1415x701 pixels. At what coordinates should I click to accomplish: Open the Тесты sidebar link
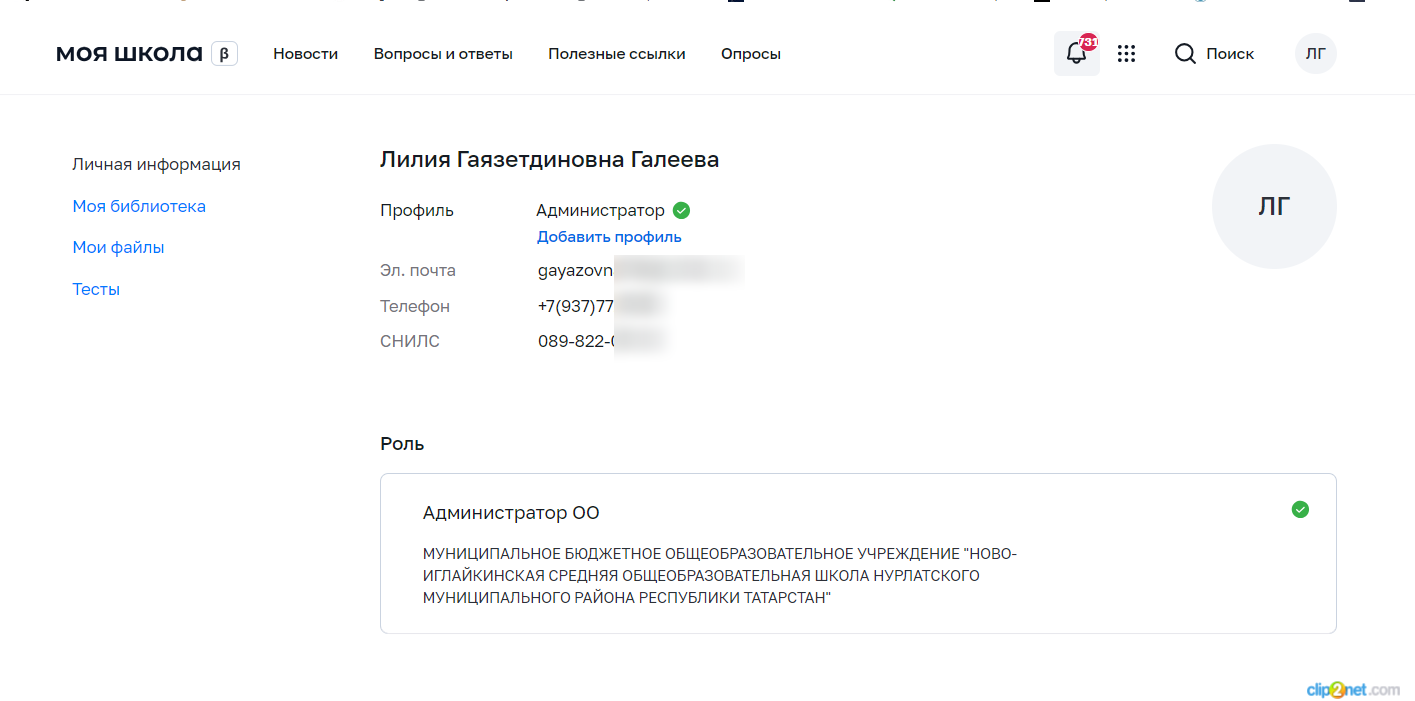pyautogui.click(x=96, y=290)
